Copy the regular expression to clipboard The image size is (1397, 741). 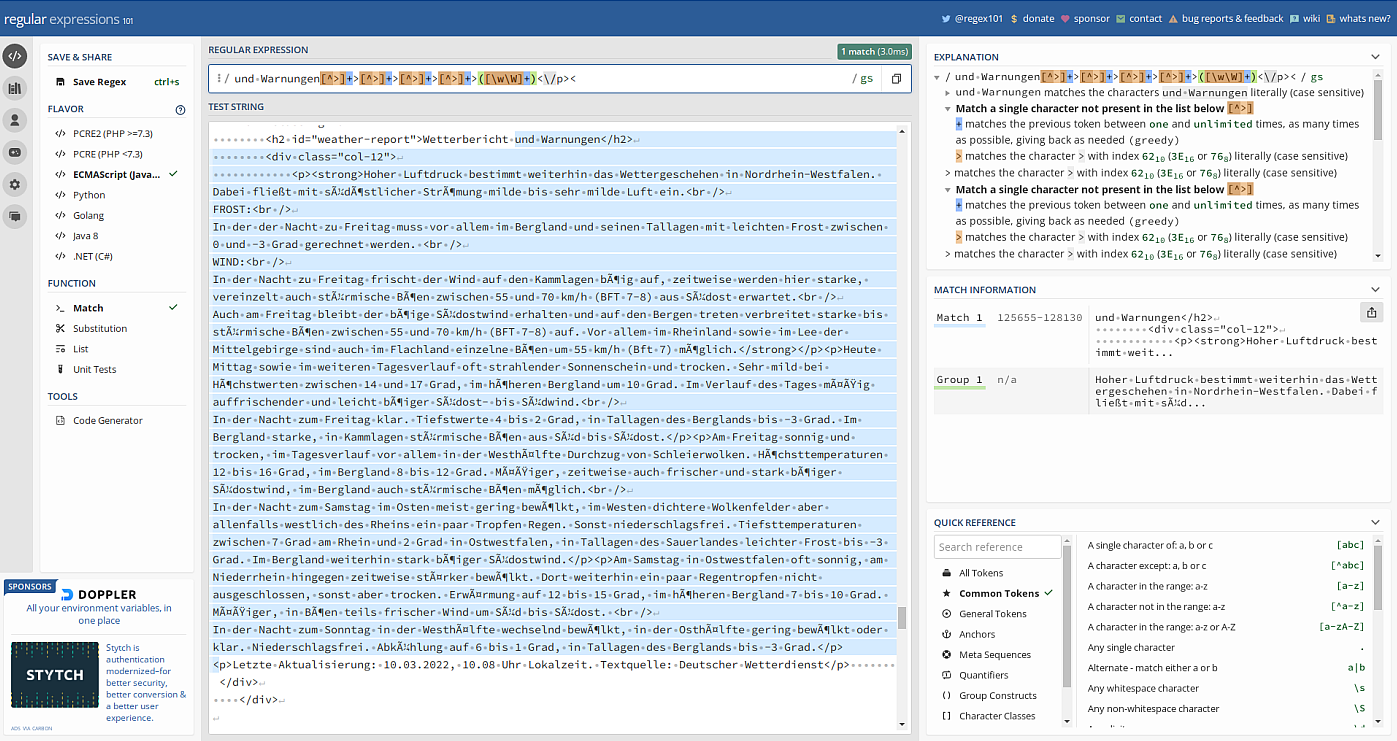pos(896,79)
